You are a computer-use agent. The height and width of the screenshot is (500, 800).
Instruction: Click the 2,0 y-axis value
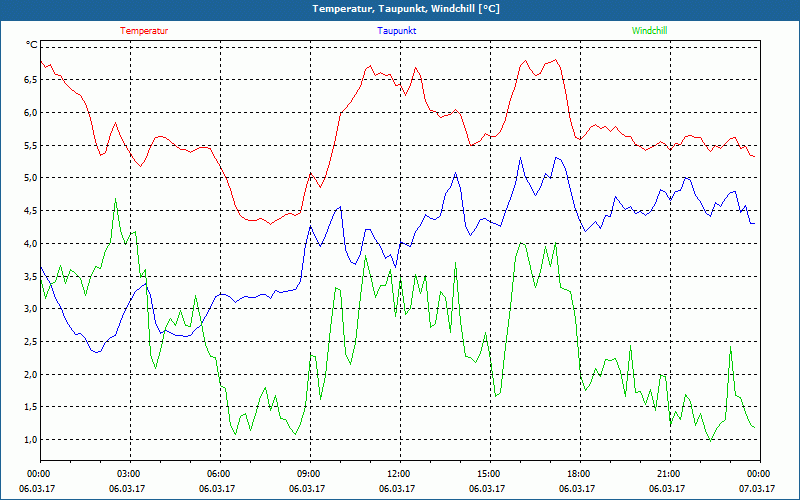tap(31, 374)
